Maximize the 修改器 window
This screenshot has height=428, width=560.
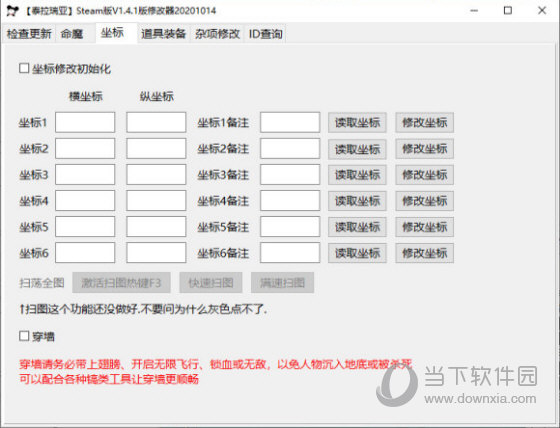point(508,11)
